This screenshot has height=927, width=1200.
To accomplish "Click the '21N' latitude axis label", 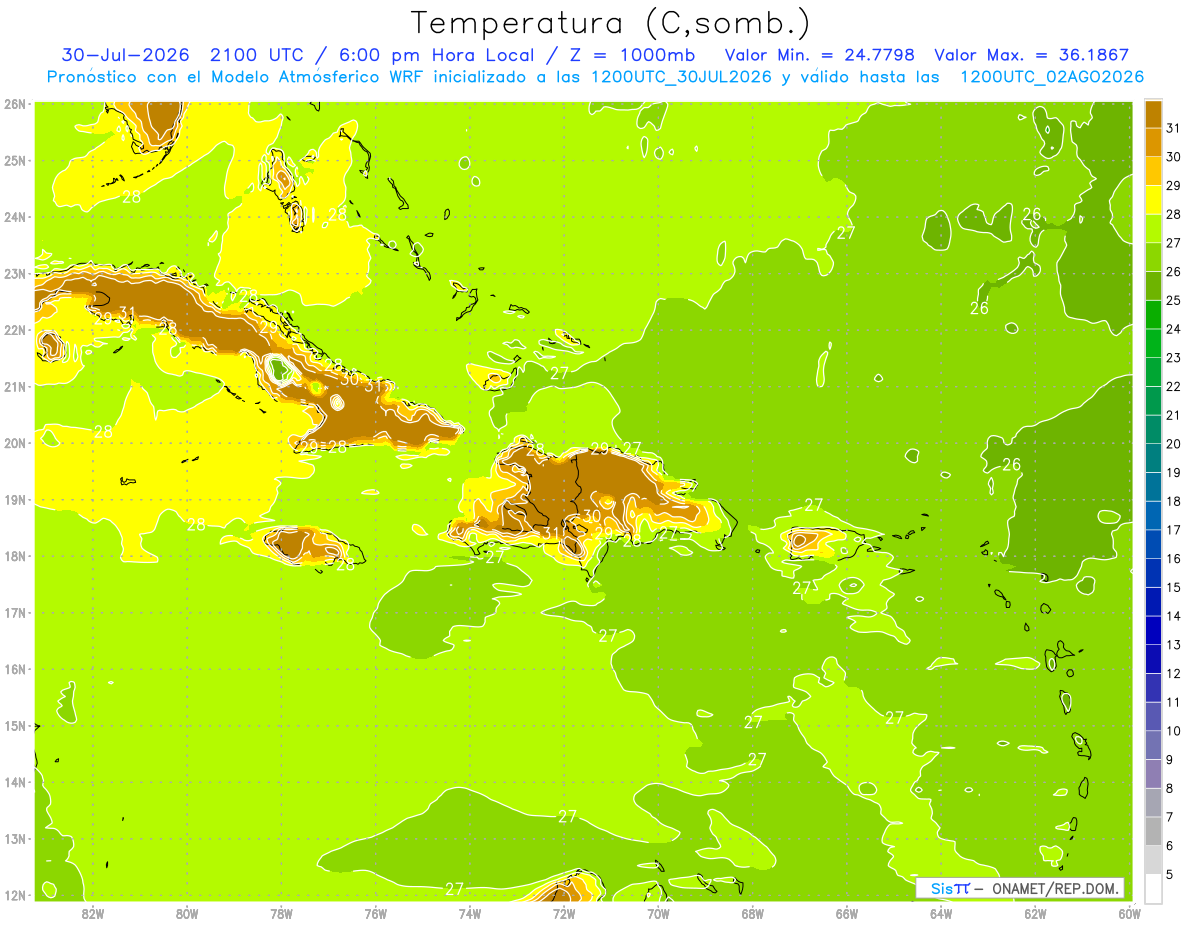I will pos(15,386).
